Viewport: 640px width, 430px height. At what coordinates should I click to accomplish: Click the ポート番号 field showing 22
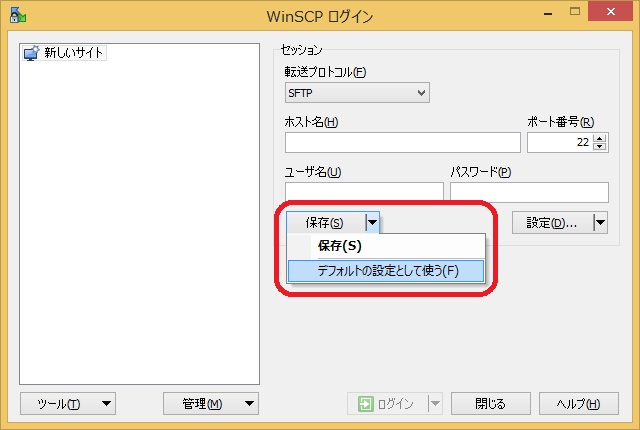(x=560, y=142)
